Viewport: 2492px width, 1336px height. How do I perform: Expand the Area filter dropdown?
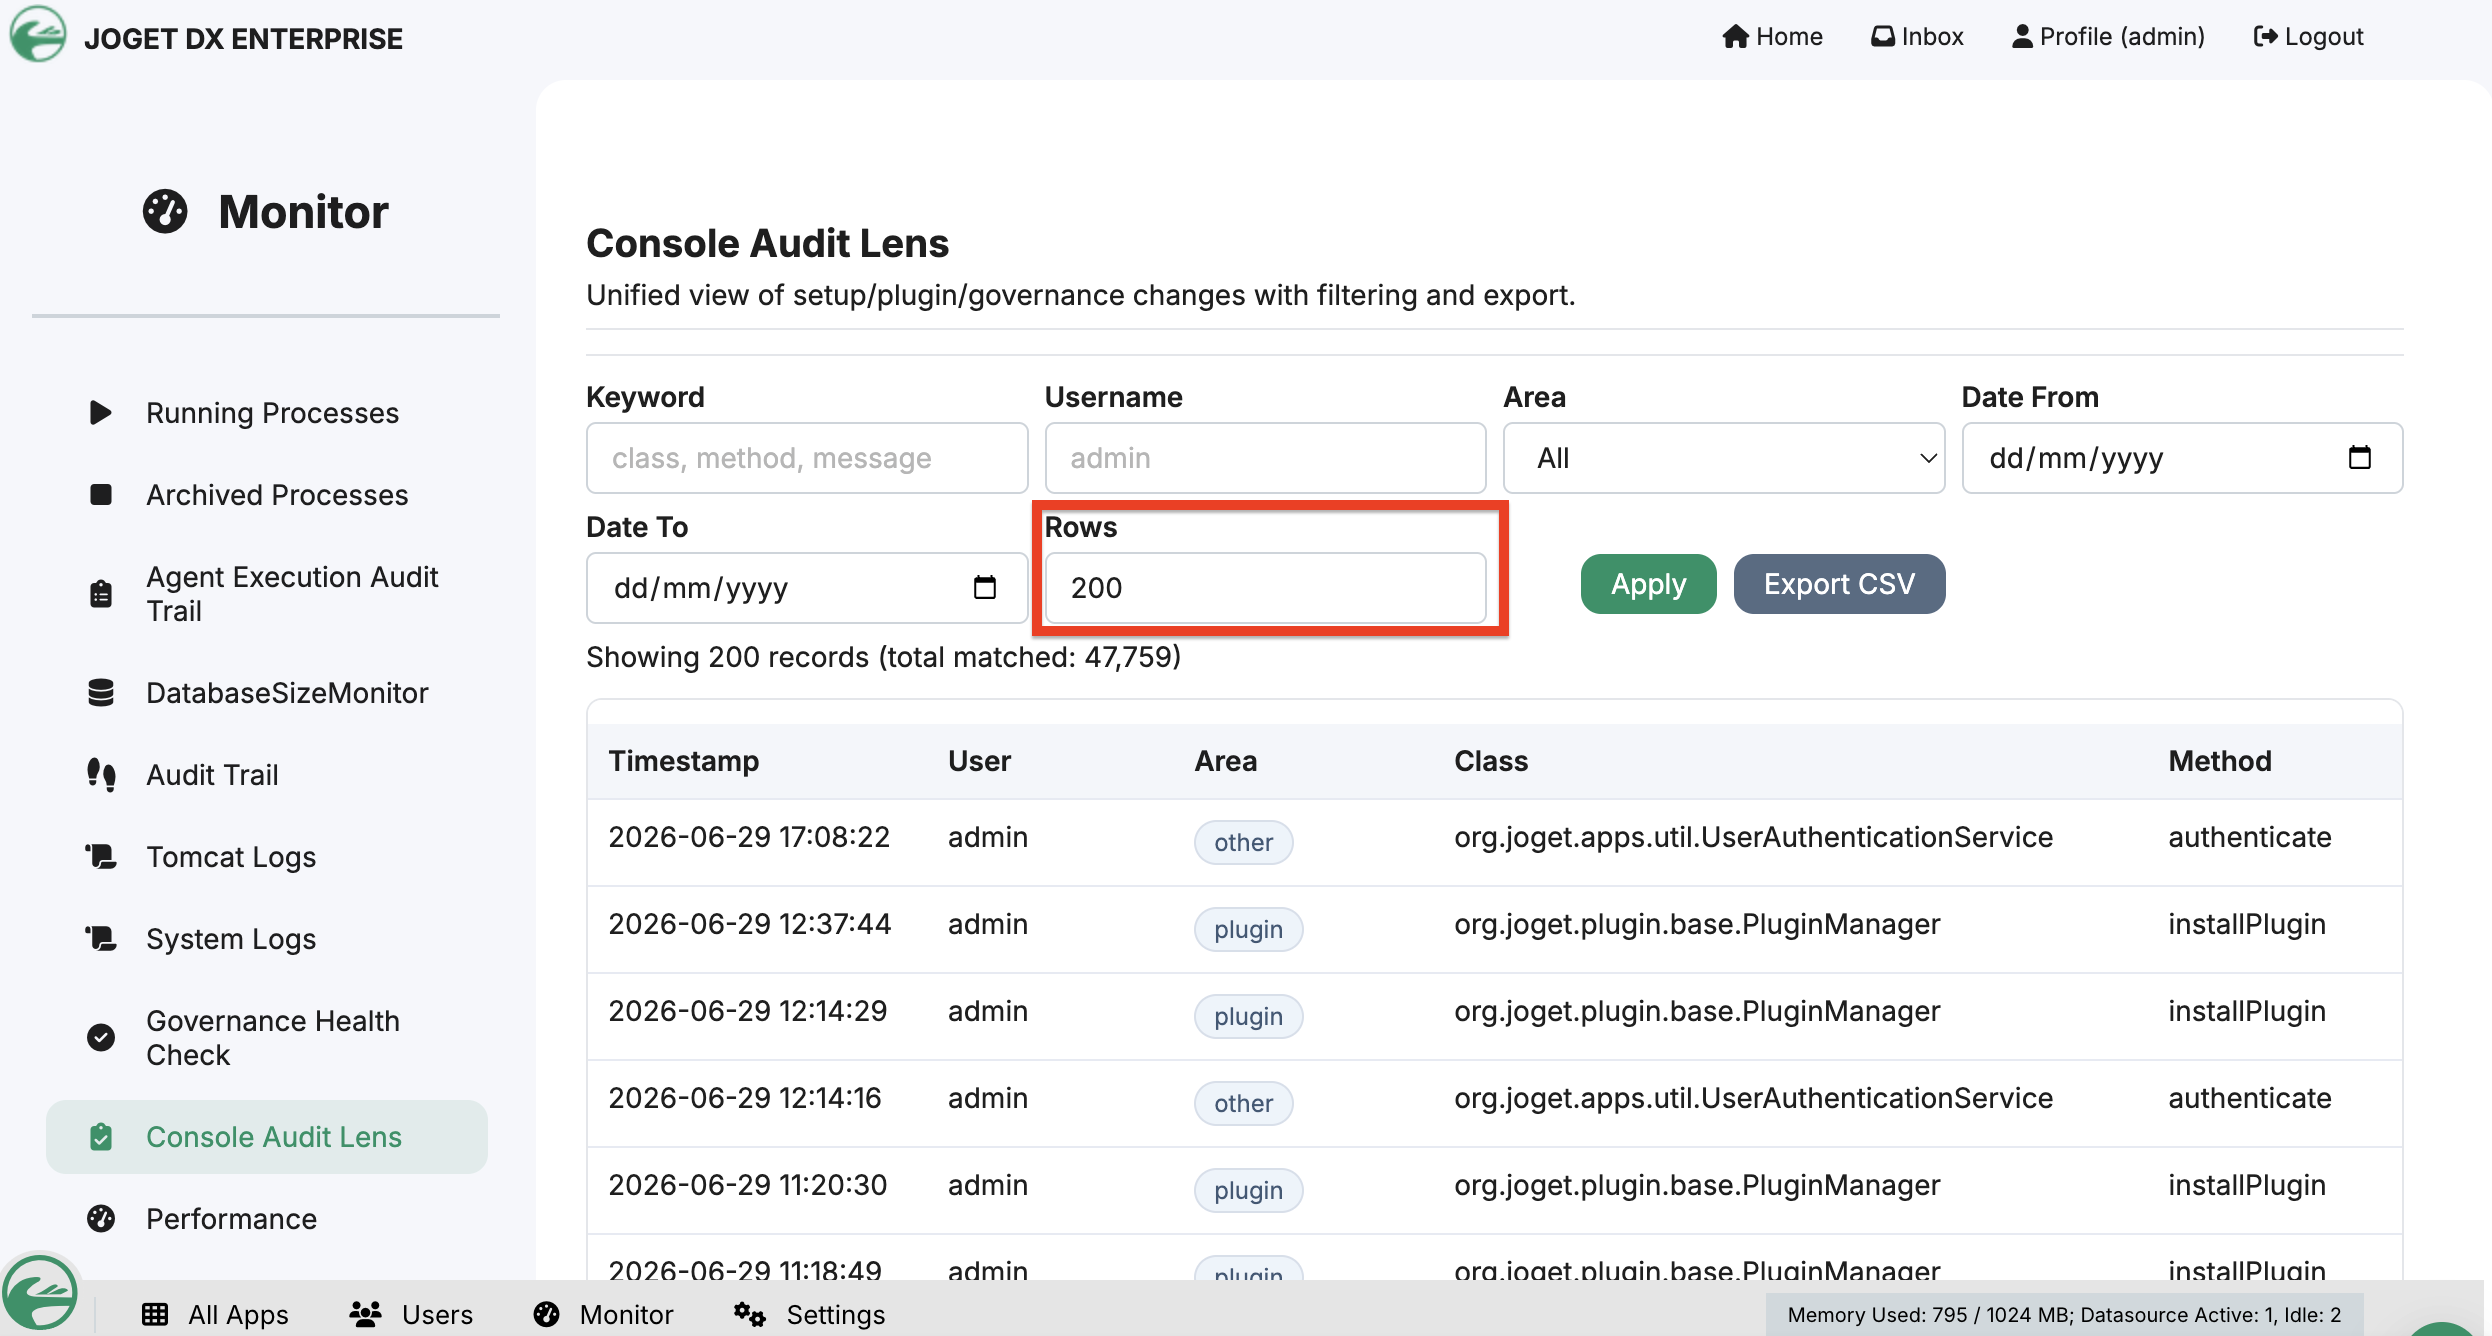click(1724, 458)
